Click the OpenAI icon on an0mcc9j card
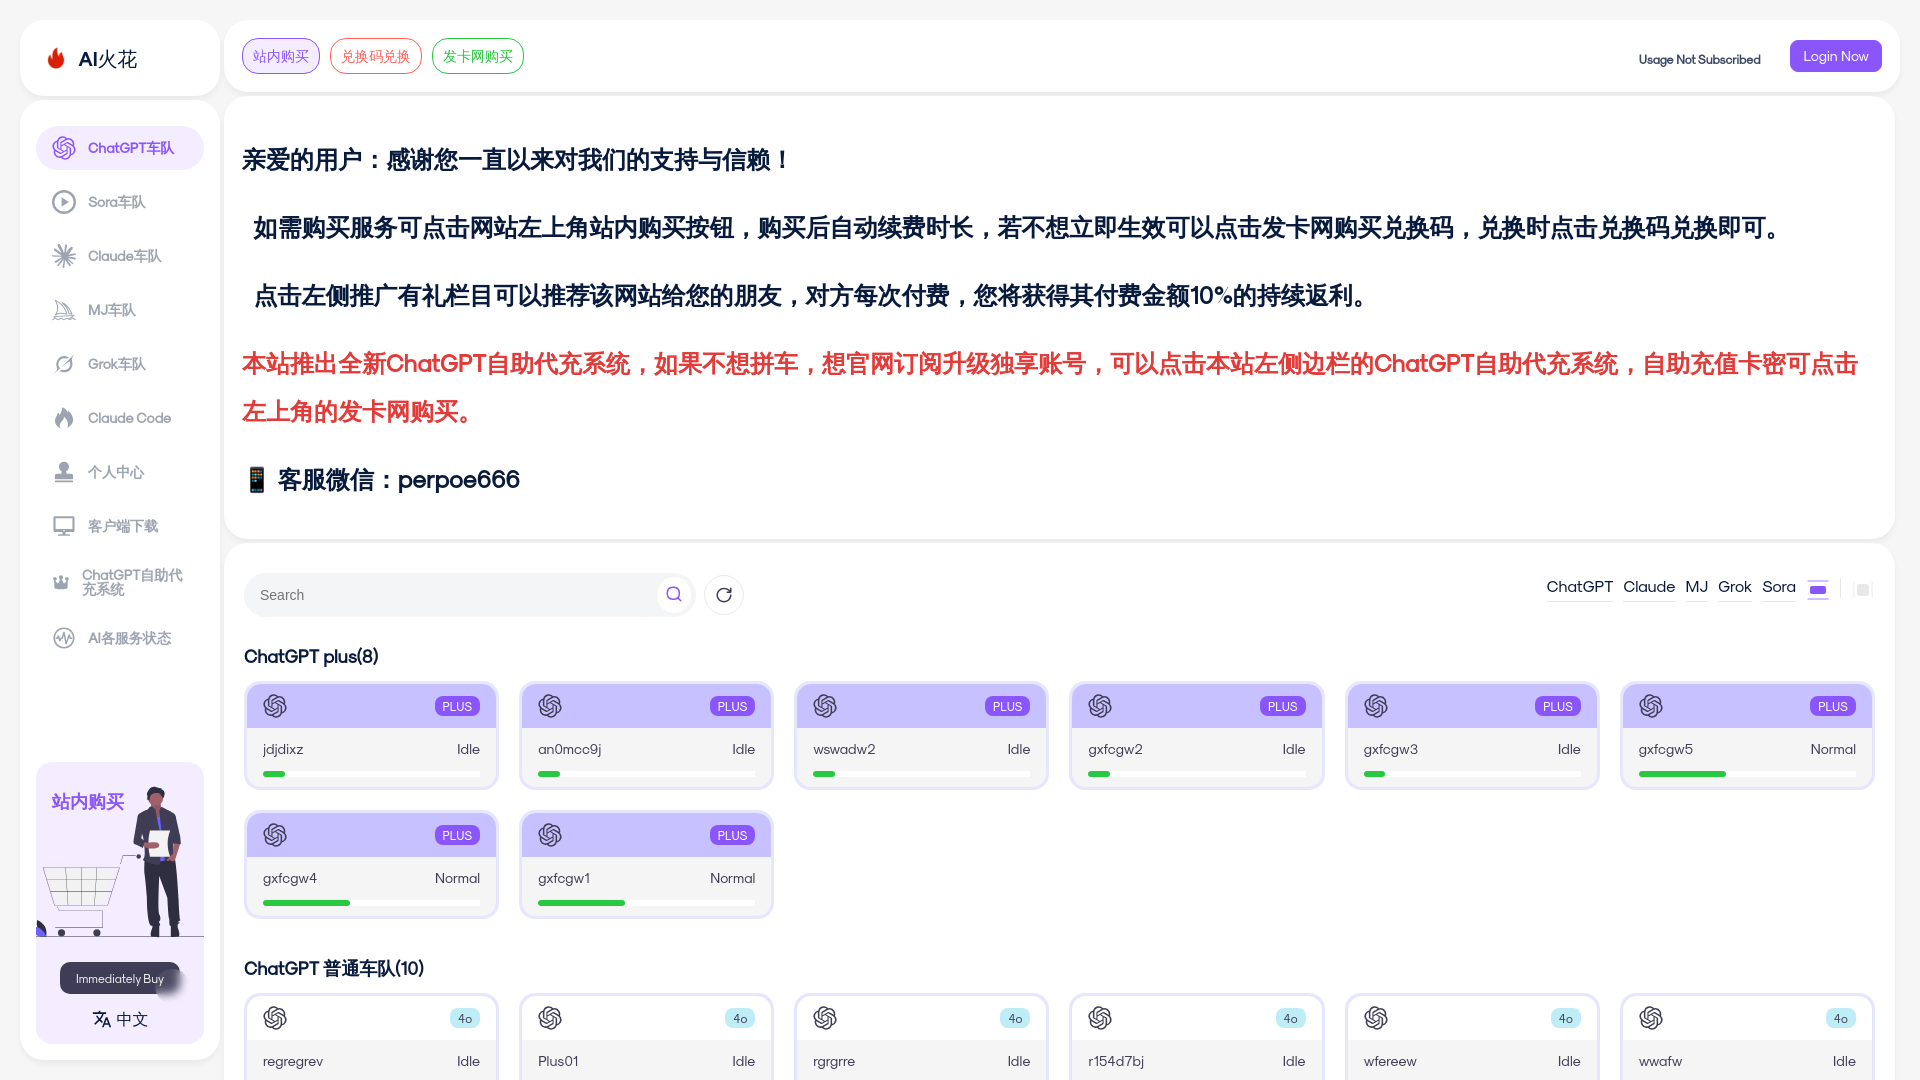 pos(550,706)
